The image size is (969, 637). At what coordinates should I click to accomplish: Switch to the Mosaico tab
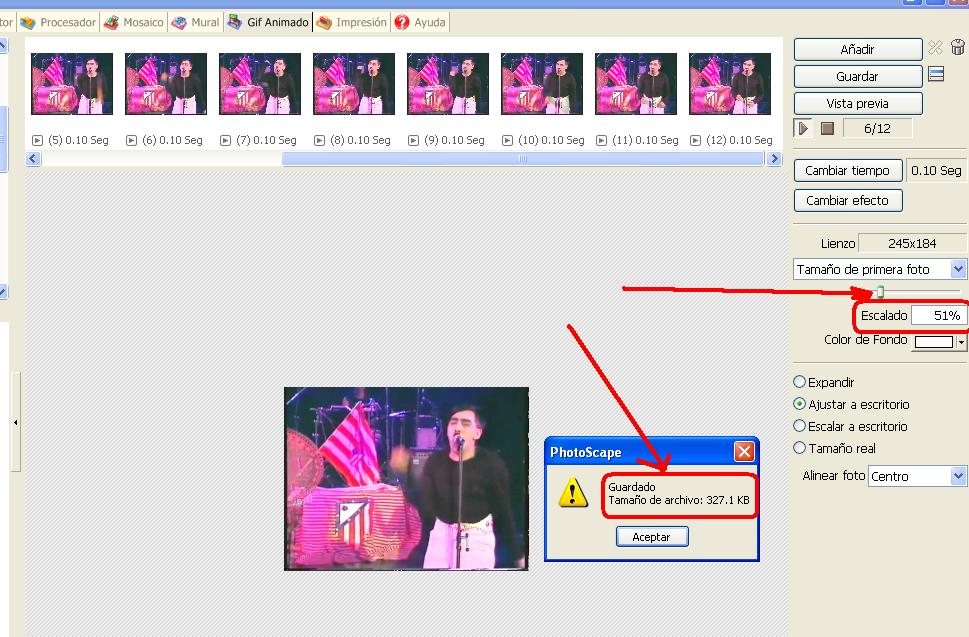click(134, 23)
